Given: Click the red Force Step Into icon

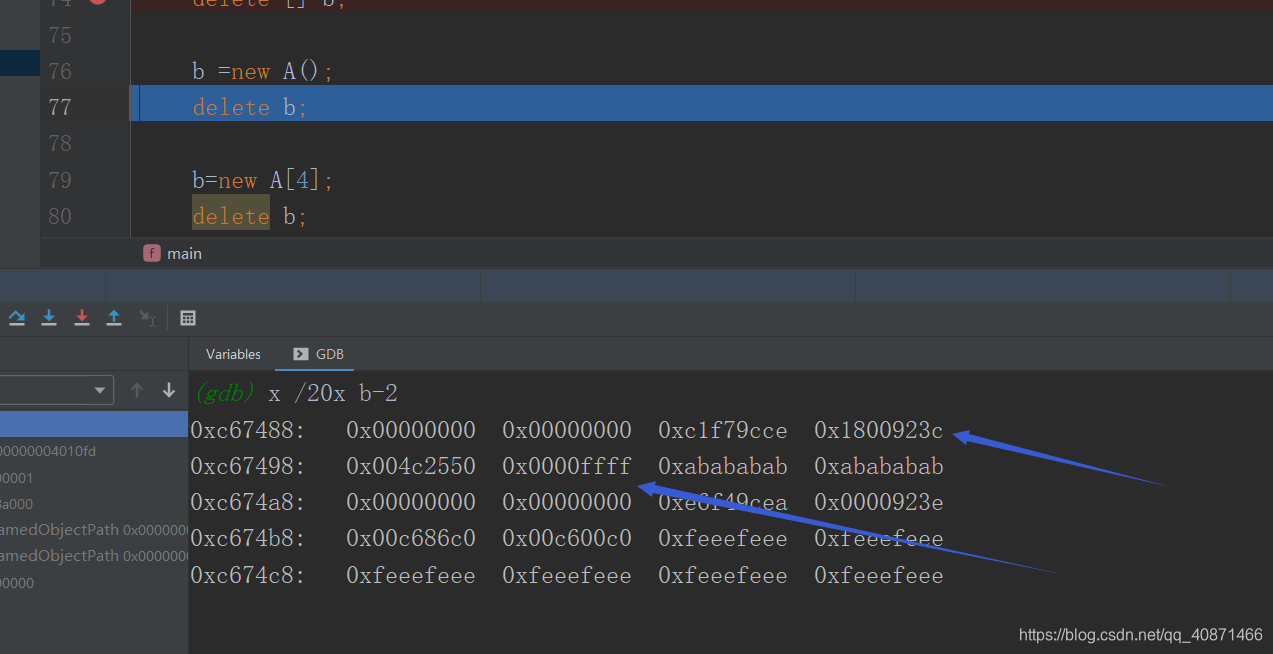Looking at the screenshot, I should tap(82, 318).
